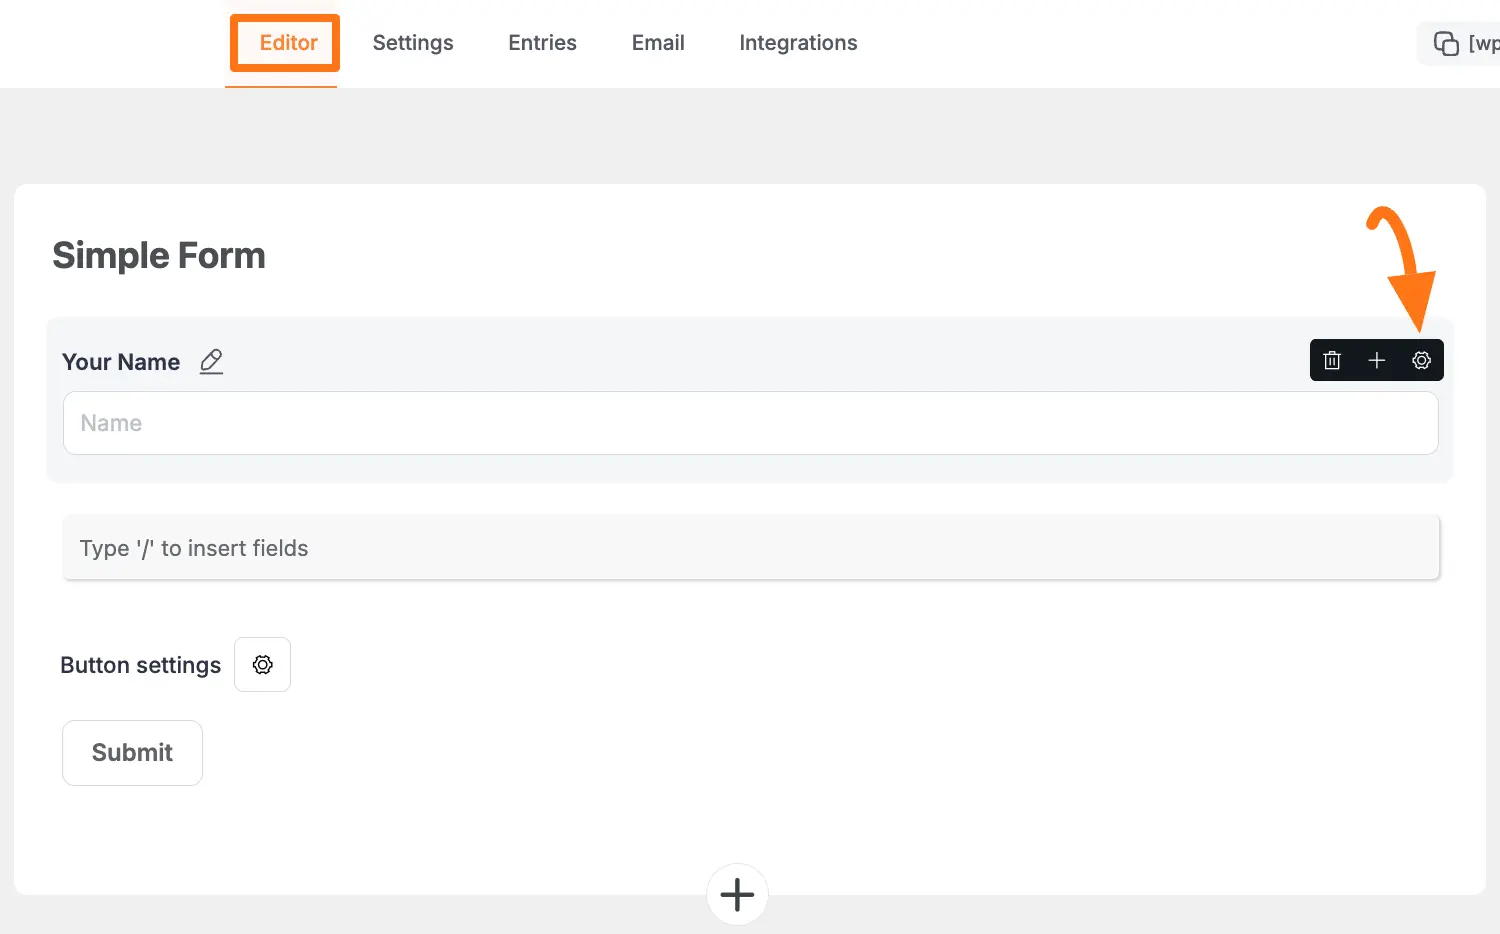Delete the Your Name field via trash icon
Screen dimensions: 1500x934
1332,361
